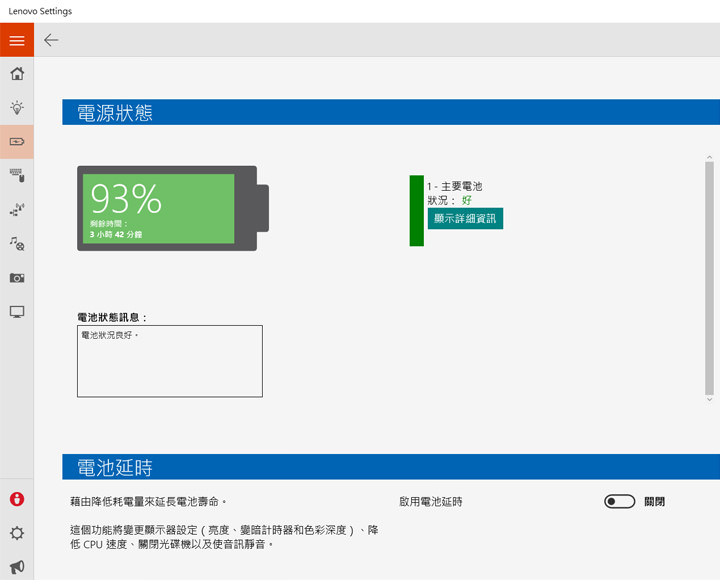Click the megaphone feedback icon

pos(17,567)
